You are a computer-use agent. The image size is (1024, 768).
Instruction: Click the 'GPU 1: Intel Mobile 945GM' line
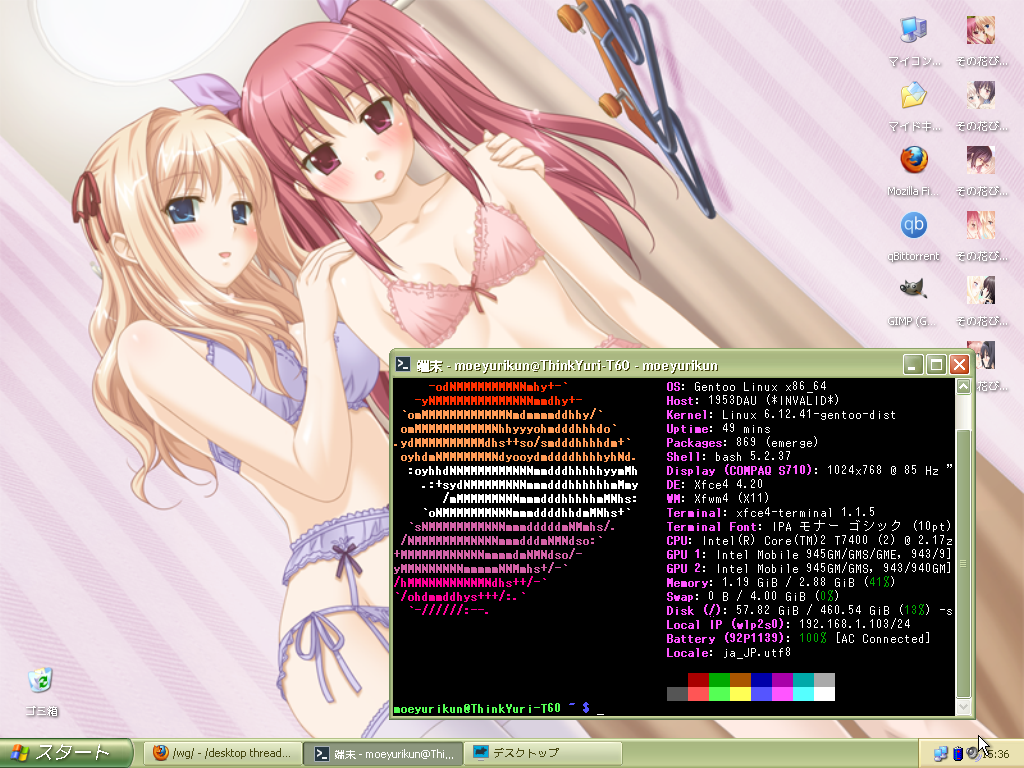809,554
